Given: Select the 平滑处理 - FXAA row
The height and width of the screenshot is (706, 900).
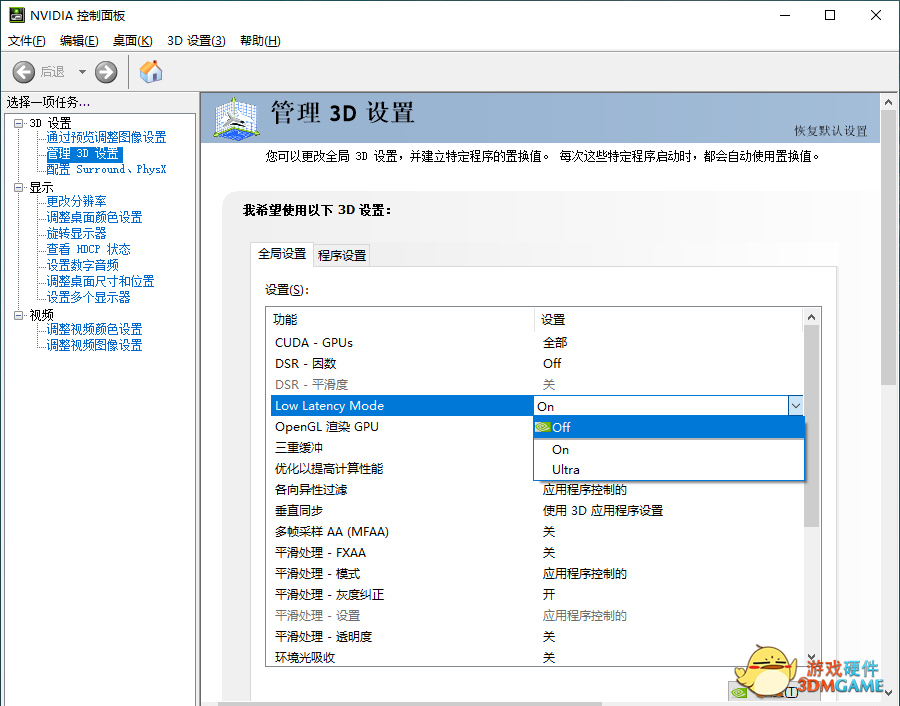Looking at the screenshot, I should pyautogui.click(x=537, y=553).
